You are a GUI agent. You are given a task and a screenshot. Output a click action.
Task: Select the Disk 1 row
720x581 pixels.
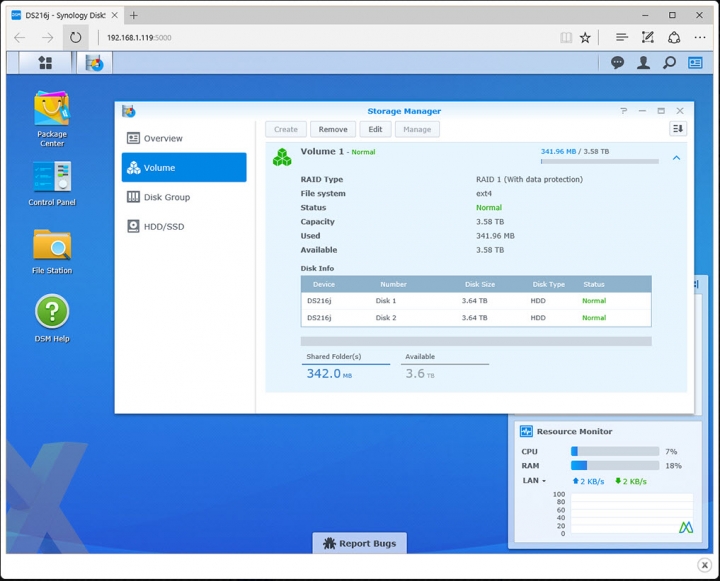[x=476, y=301]
